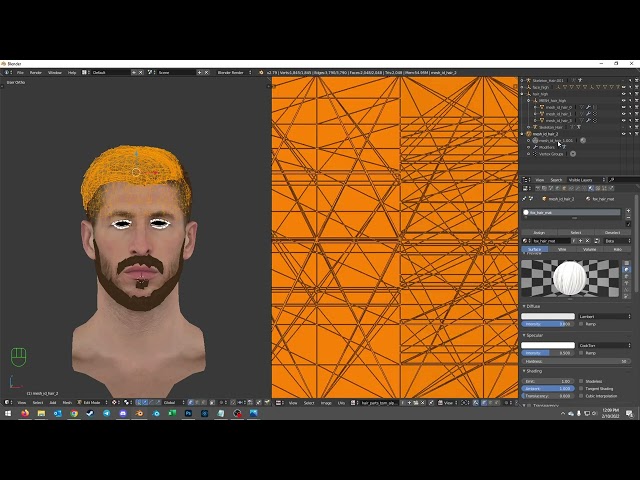Click the wrench modifier icon on mesh_id_hair_1 row
Image resolution: width=640 pixels, height=480 pixels.
click(588, 114)
